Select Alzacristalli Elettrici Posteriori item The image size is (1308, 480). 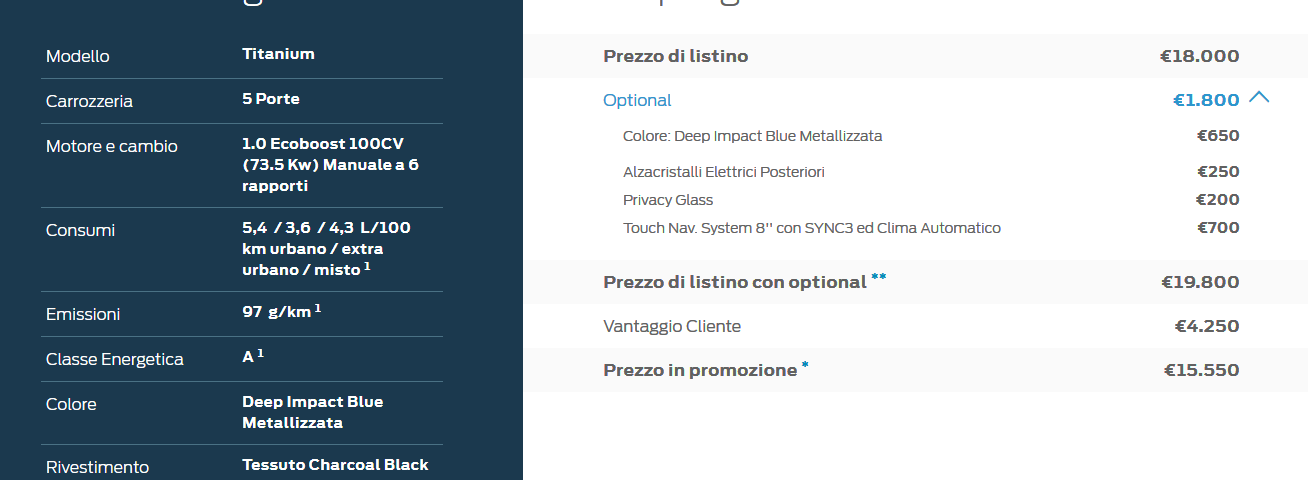pos(723,172)
